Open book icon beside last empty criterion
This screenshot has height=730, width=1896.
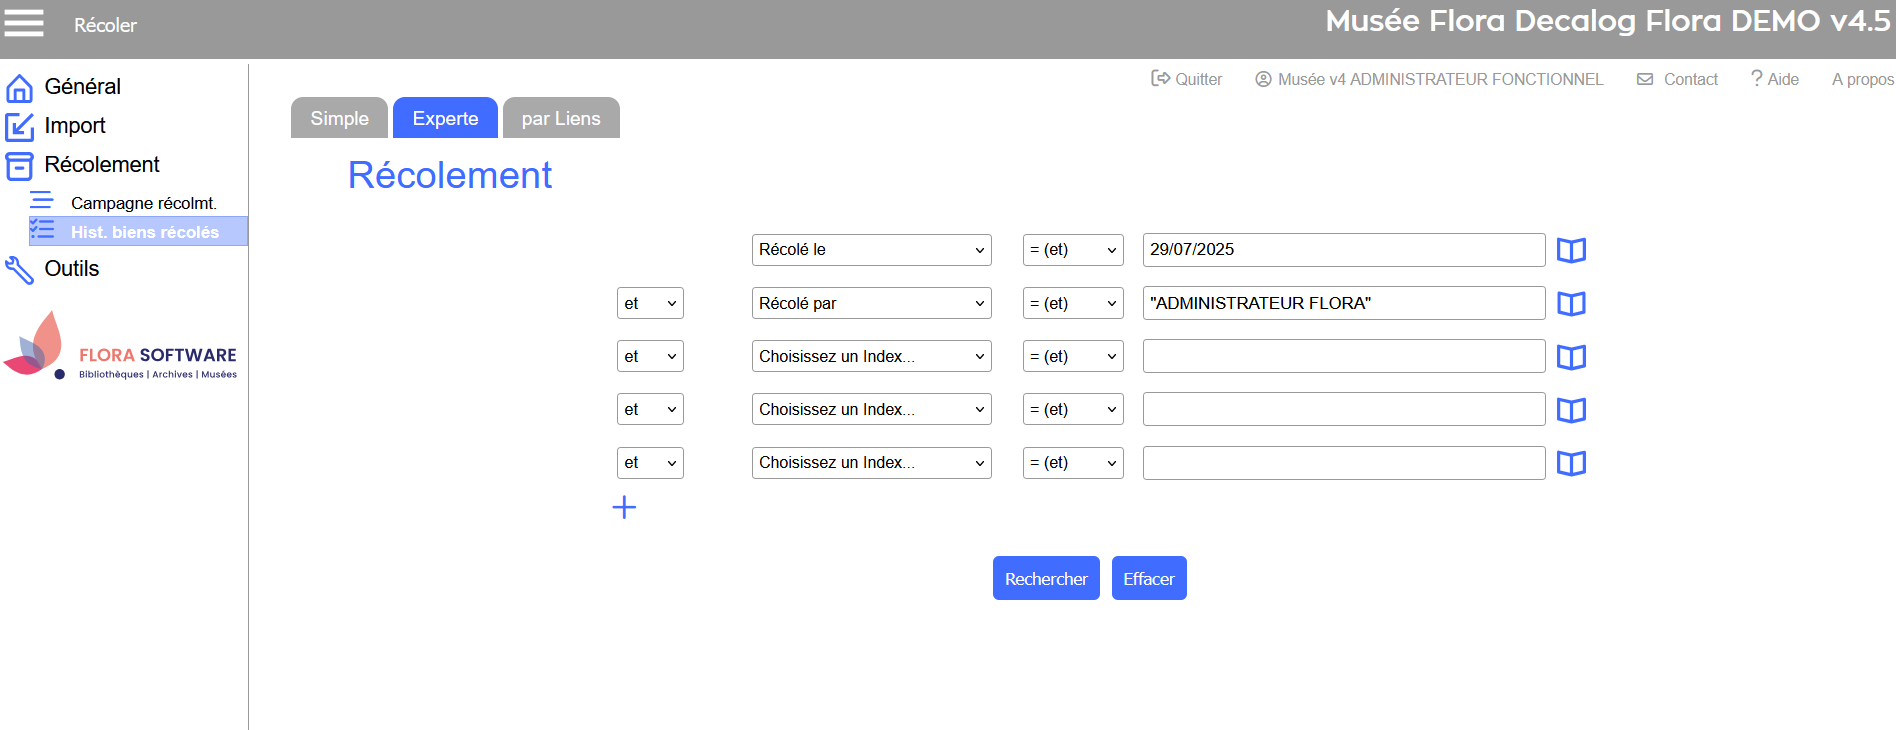click(x=1571, y=463)
